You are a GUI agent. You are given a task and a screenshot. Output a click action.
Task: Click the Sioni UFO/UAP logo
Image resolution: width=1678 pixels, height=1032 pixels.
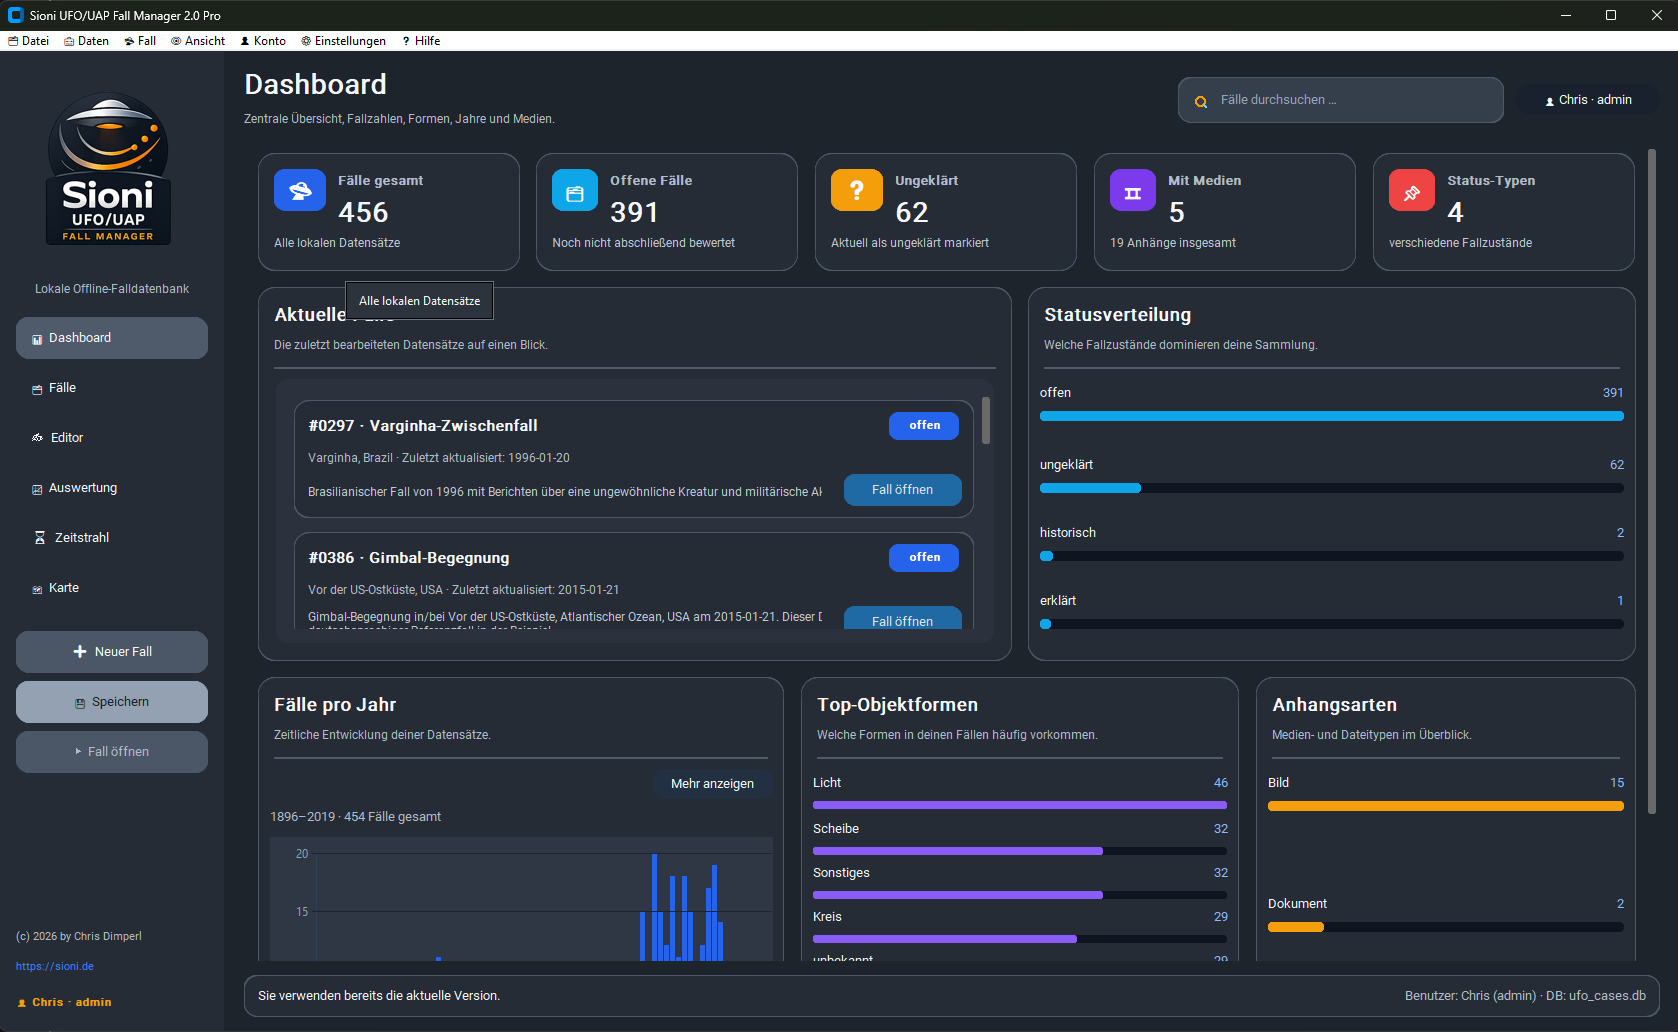click(x=108, y=169)
